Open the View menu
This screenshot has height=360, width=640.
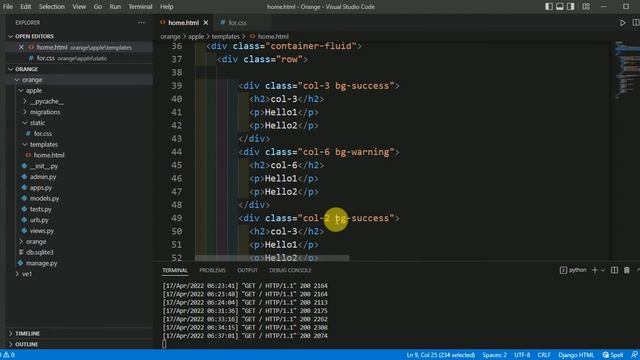click(79, 7)
